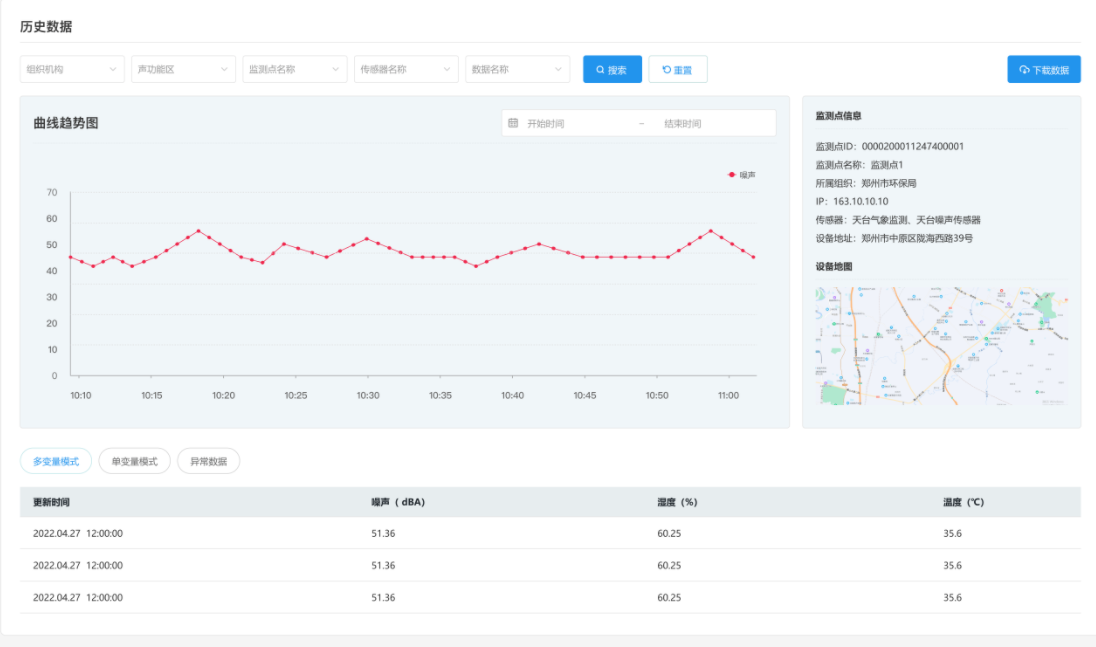
Task: Switch to 单变量模式 tab
Action: tap(134, 461)
